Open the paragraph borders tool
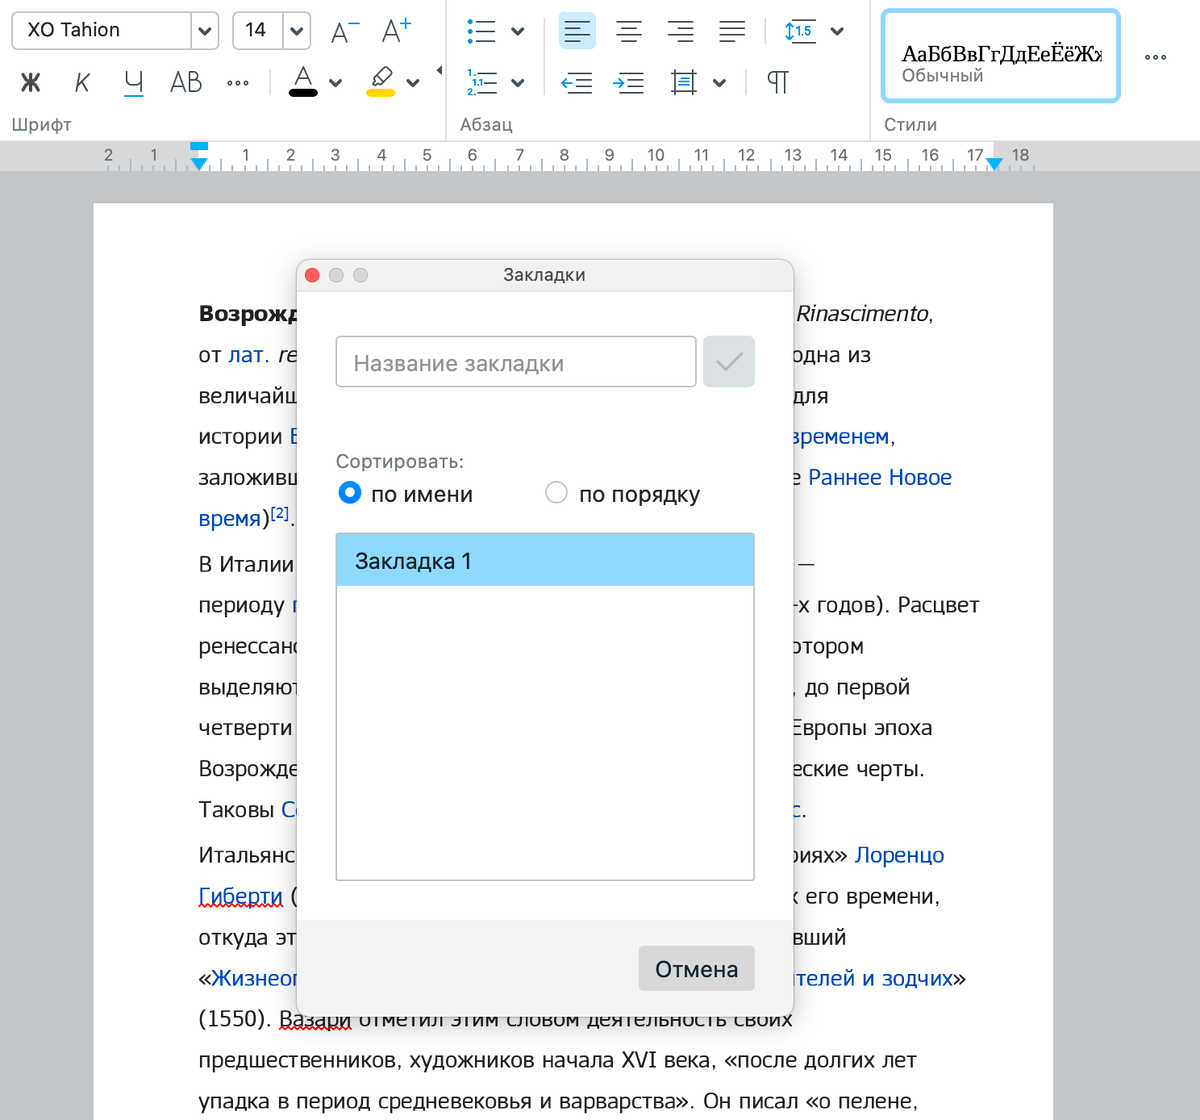The width and height of the screenshot is (1200, 1120). coord(684,82)
